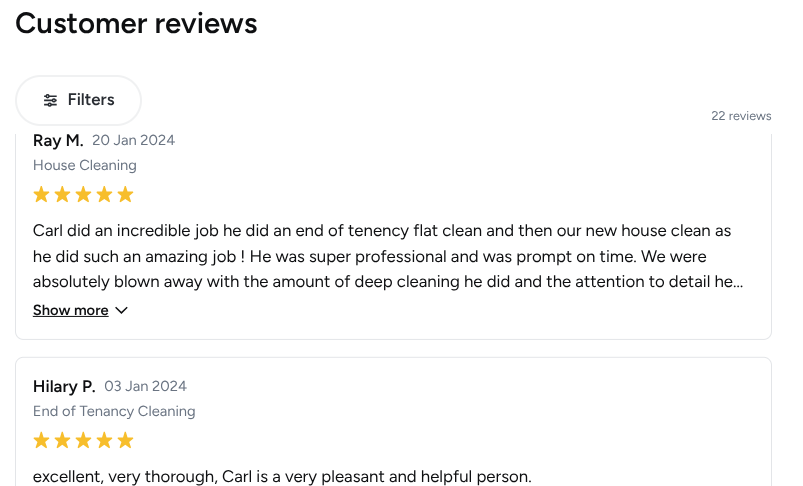
Task: Click reviewer name Ray M.
Action: pos(58,140)
